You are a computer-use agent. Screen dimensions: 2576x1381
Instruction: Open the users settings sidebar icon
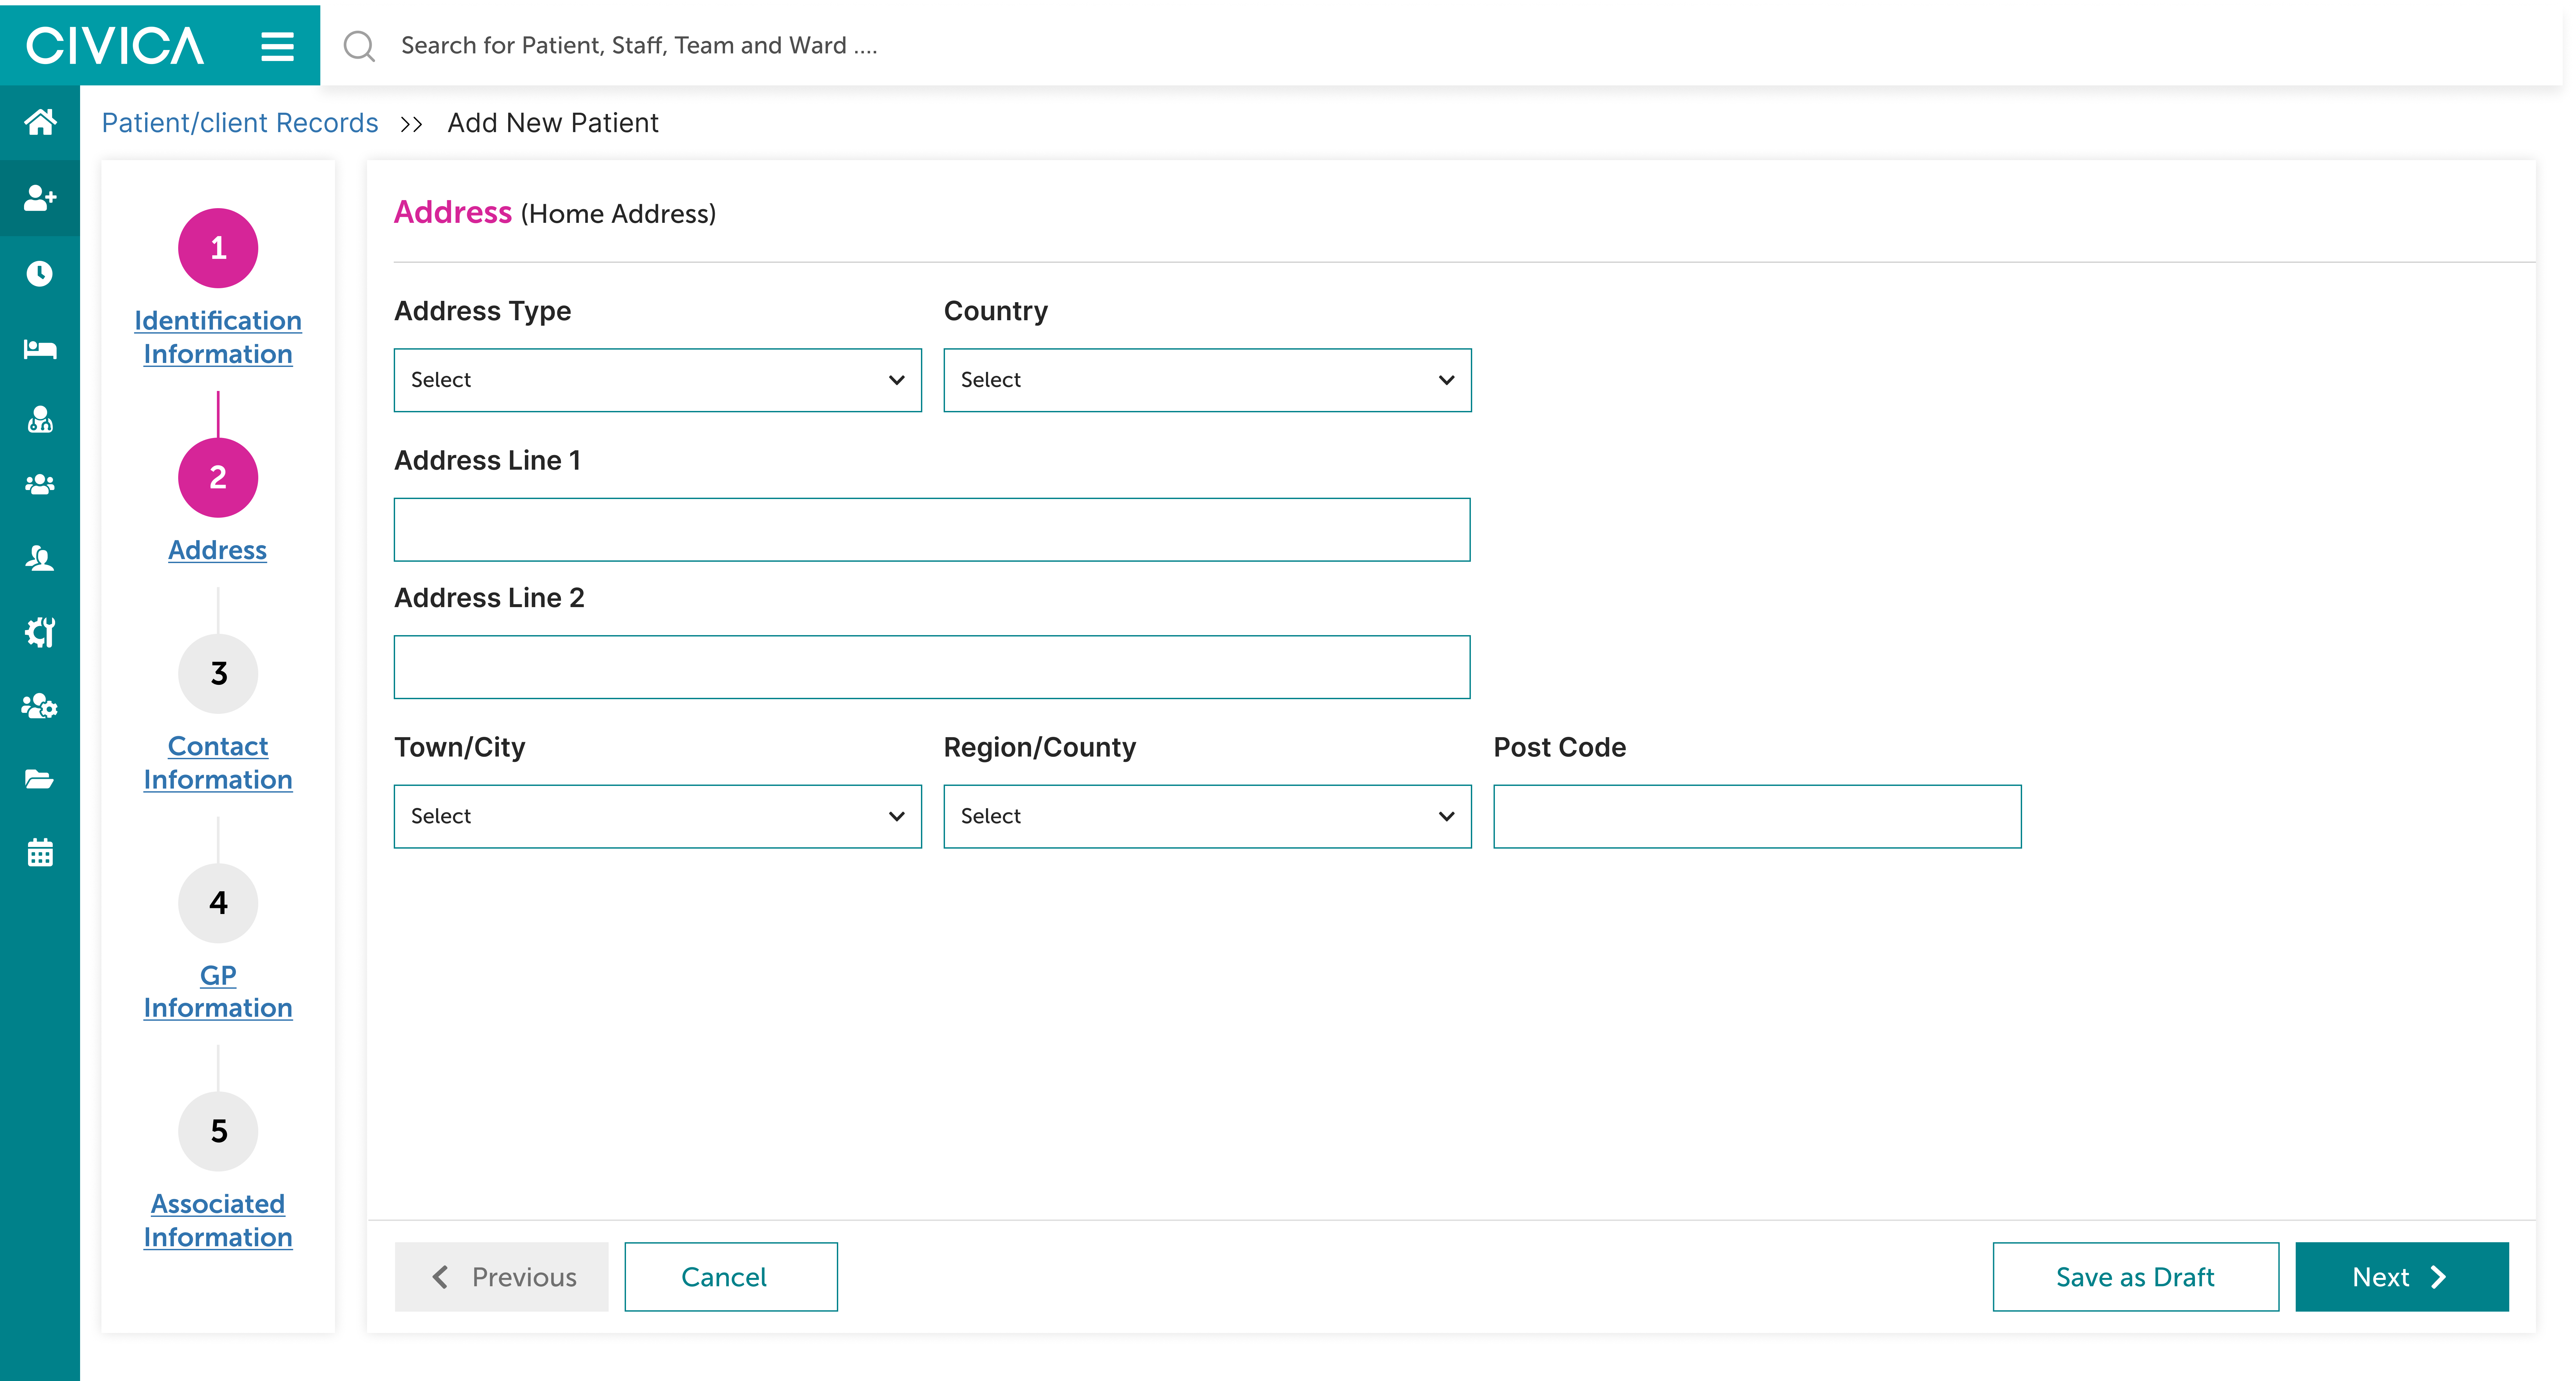40,706
